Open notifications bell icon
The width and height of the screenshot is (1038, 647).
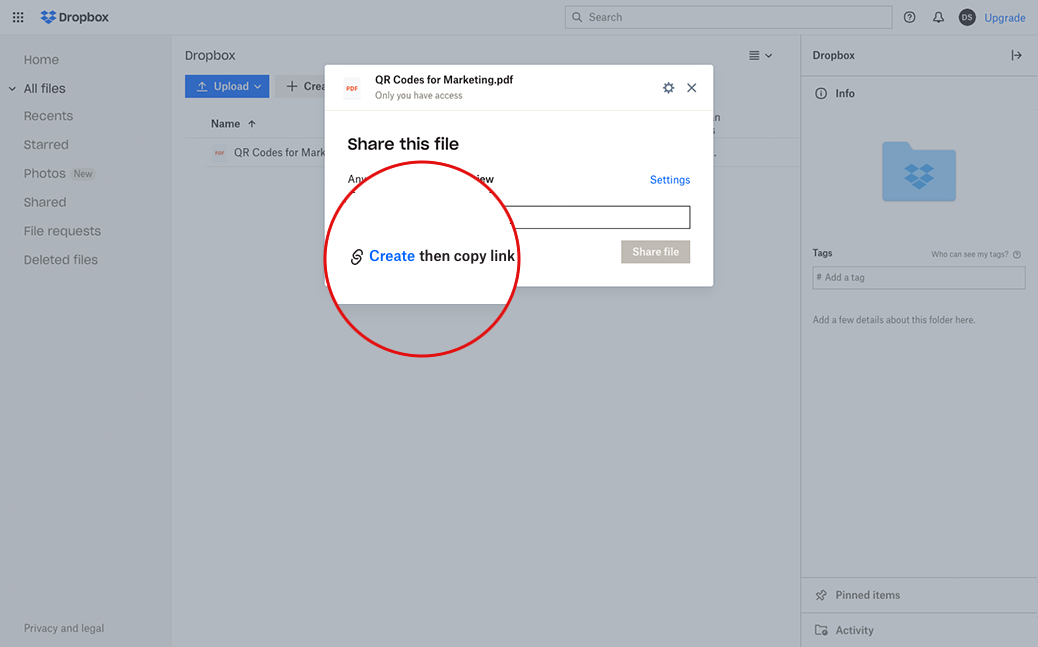pyautogui.click(x=938, y=17)
